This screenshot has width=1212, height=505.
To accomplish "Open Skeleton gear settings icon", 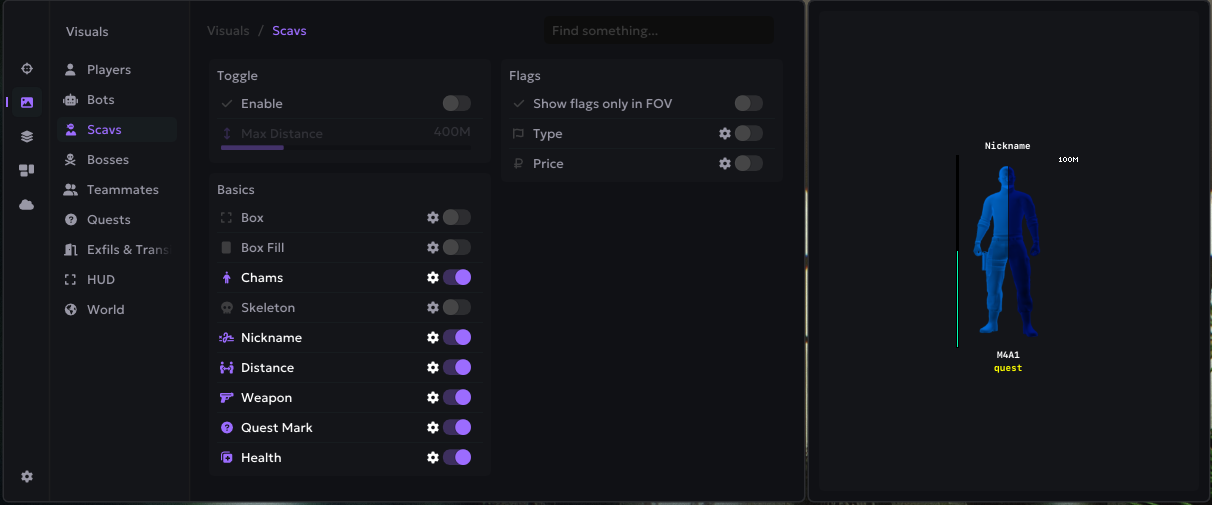I will (433, 308).
